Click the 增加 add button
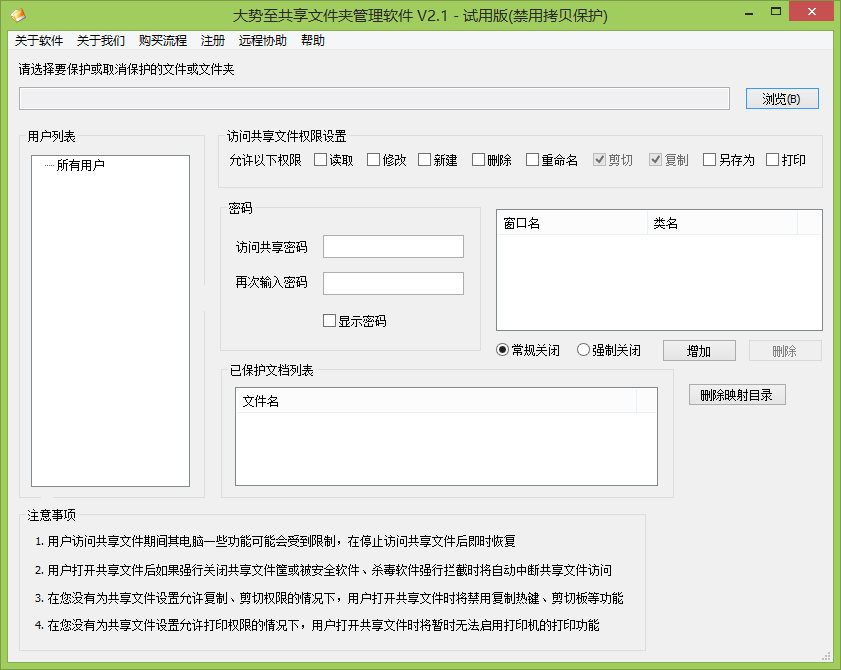Image resolution: width=841 pixels, height=670 pixels. pyautogui.click(x=699, y=350)
